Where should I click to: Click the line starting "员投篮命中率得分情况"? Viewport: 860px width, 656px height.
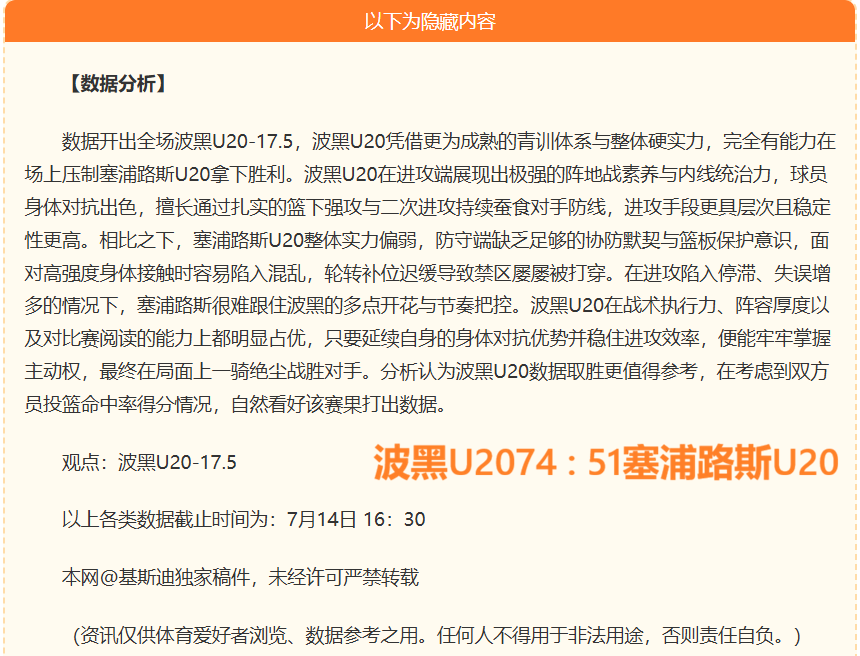[236, 404]
